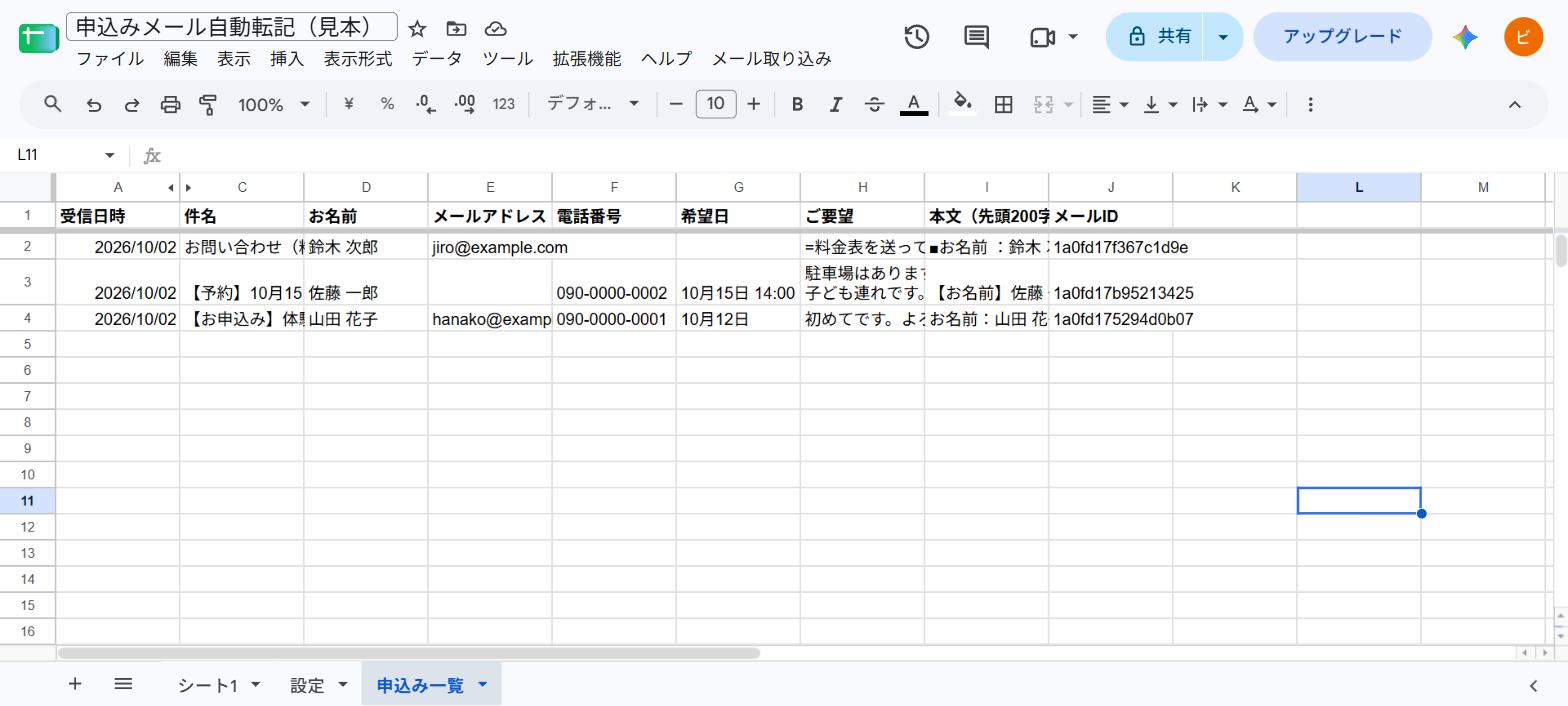Open the fill color picker

(962, 104)
